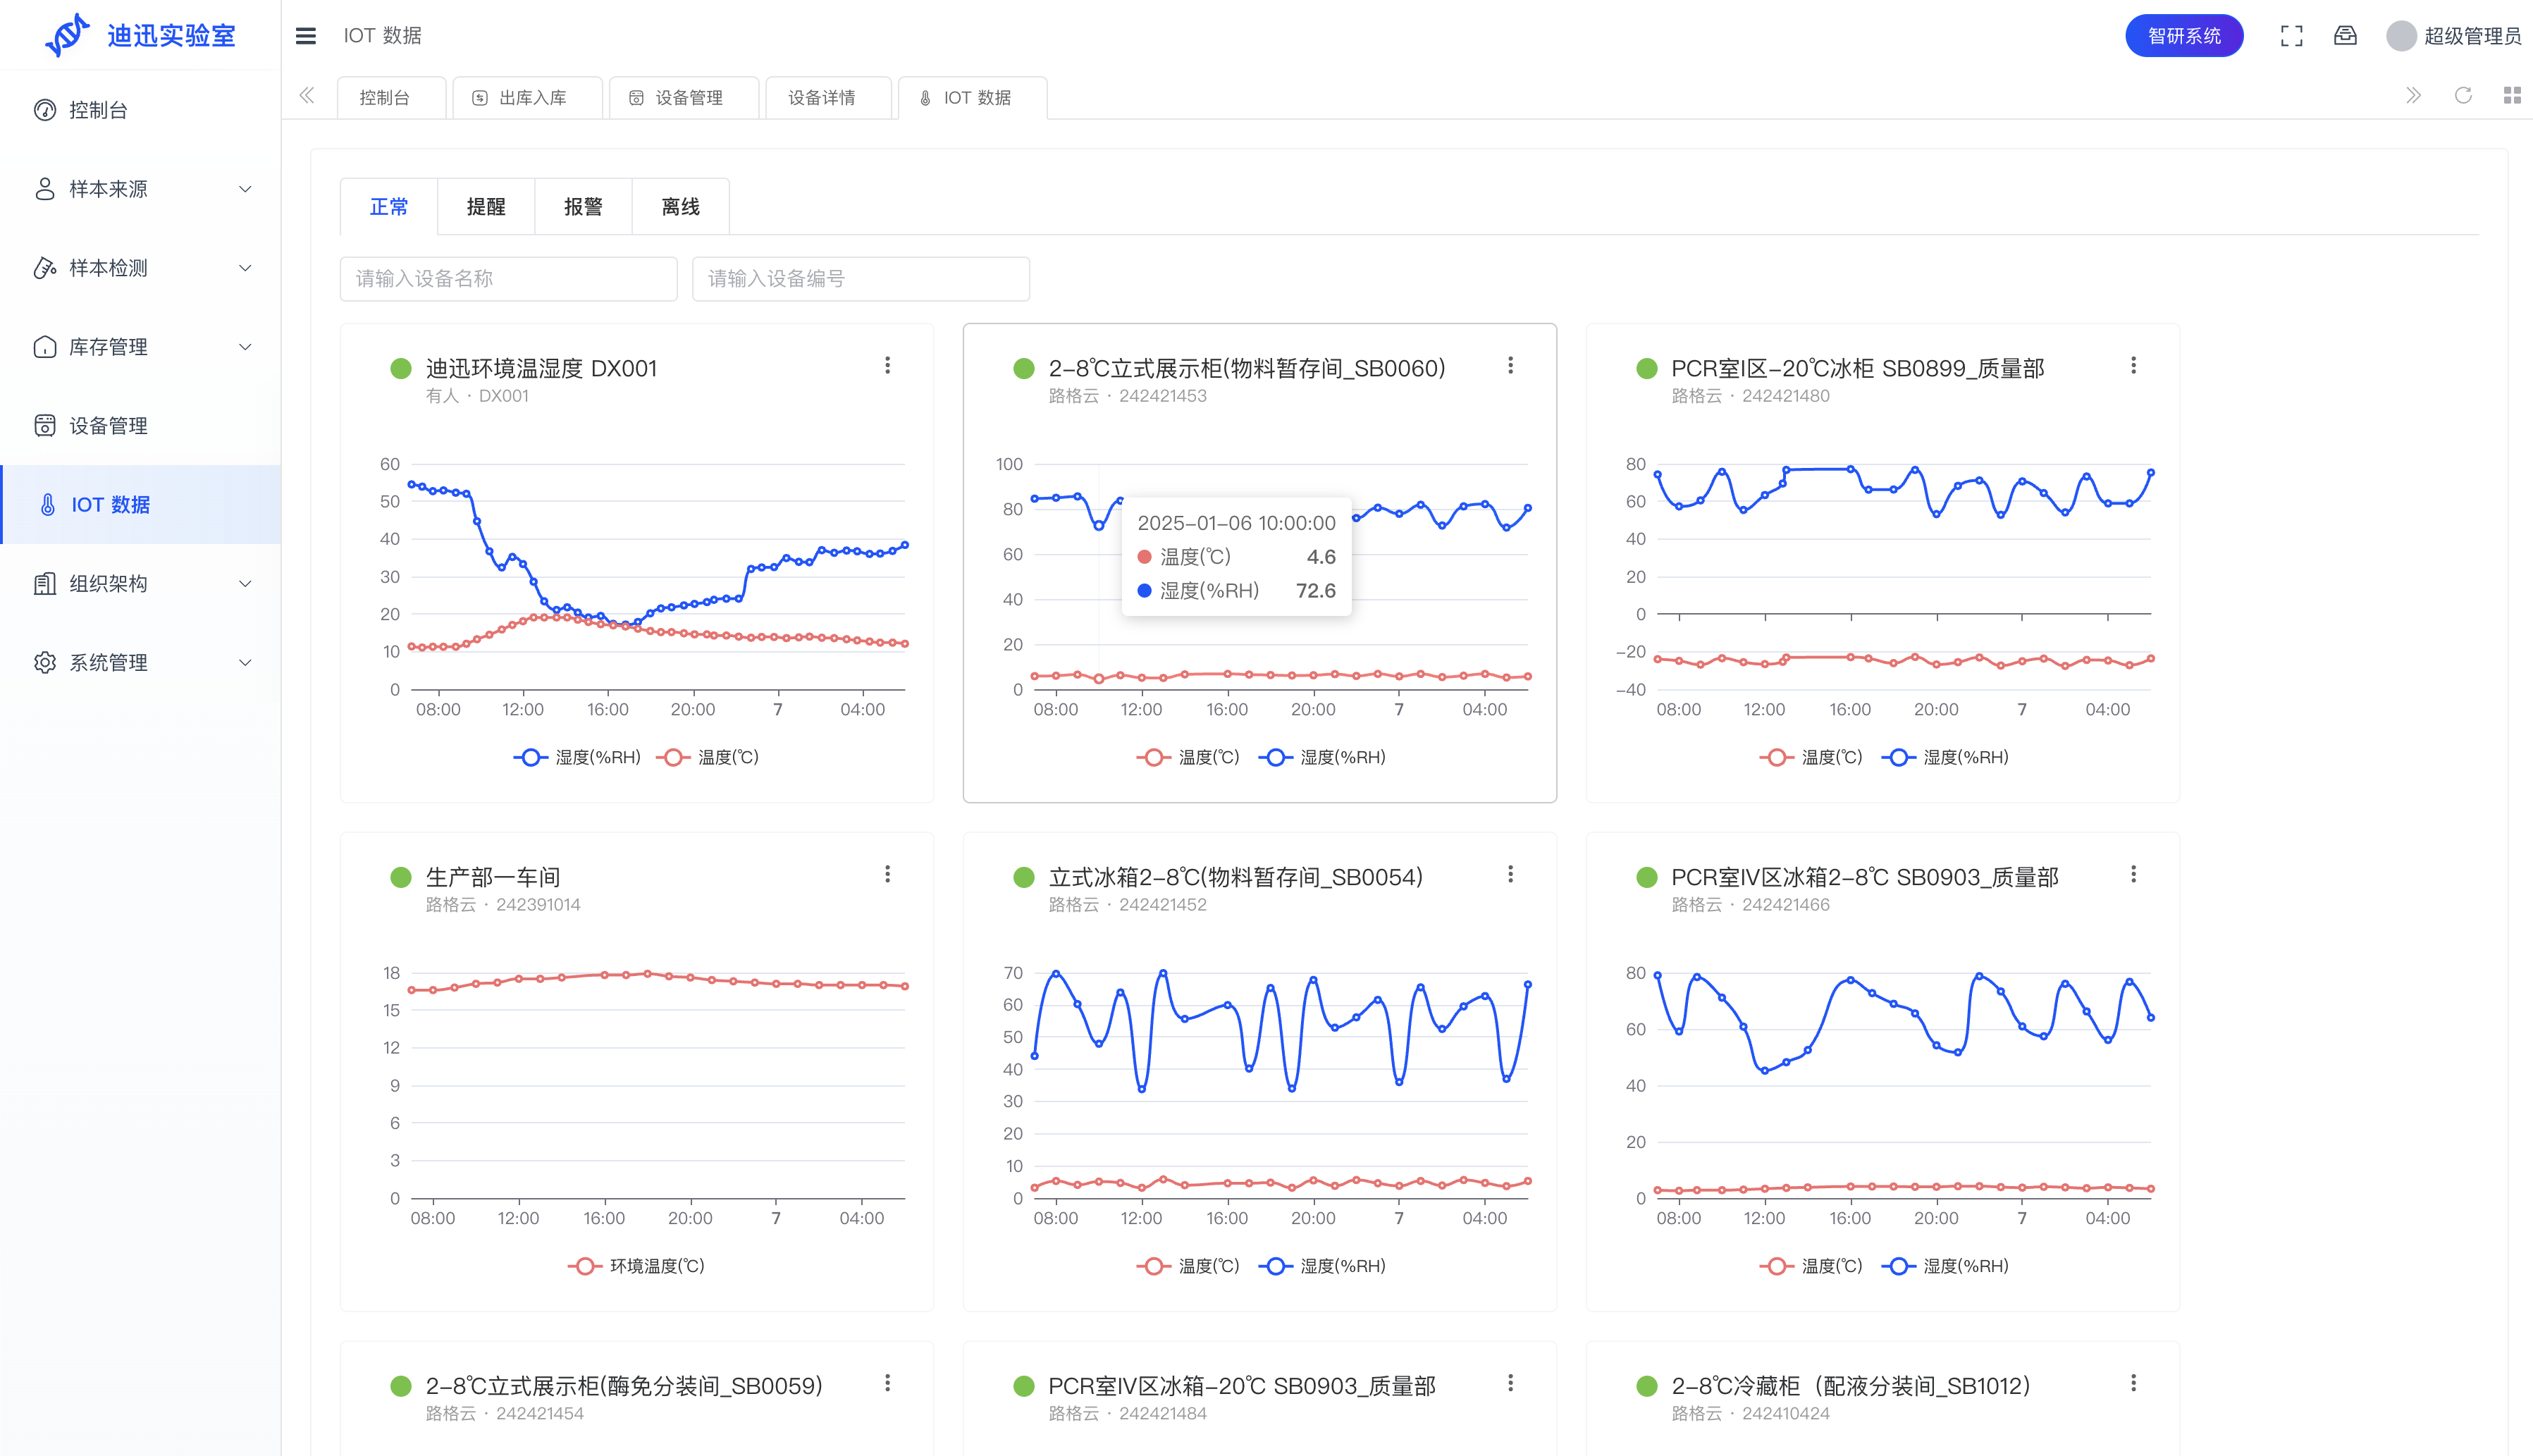The width and height of the screenshot is (2533, 1456).
Task: Open more menu for PCR室I区-20℃冰柜 SB0899 card
Action: [x=2133, y=366]
